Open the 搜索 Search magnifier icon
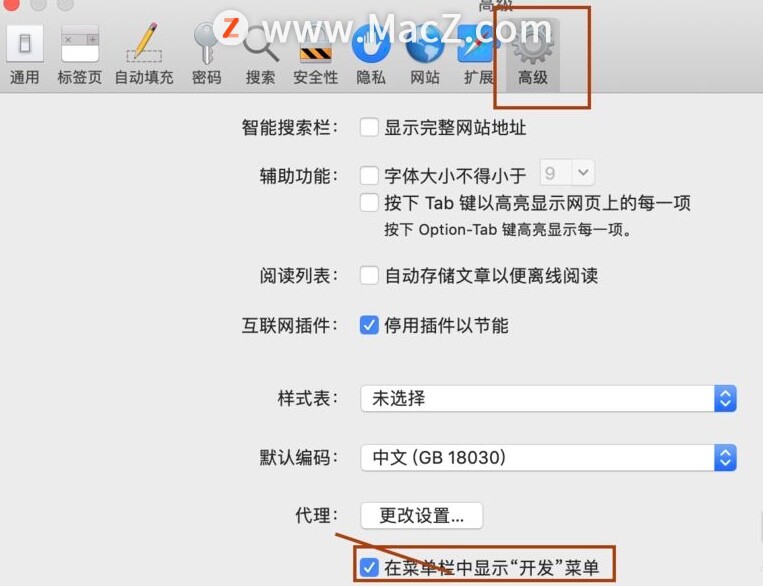The height and width of the screenshot is (586, 763). click(260, 55)
